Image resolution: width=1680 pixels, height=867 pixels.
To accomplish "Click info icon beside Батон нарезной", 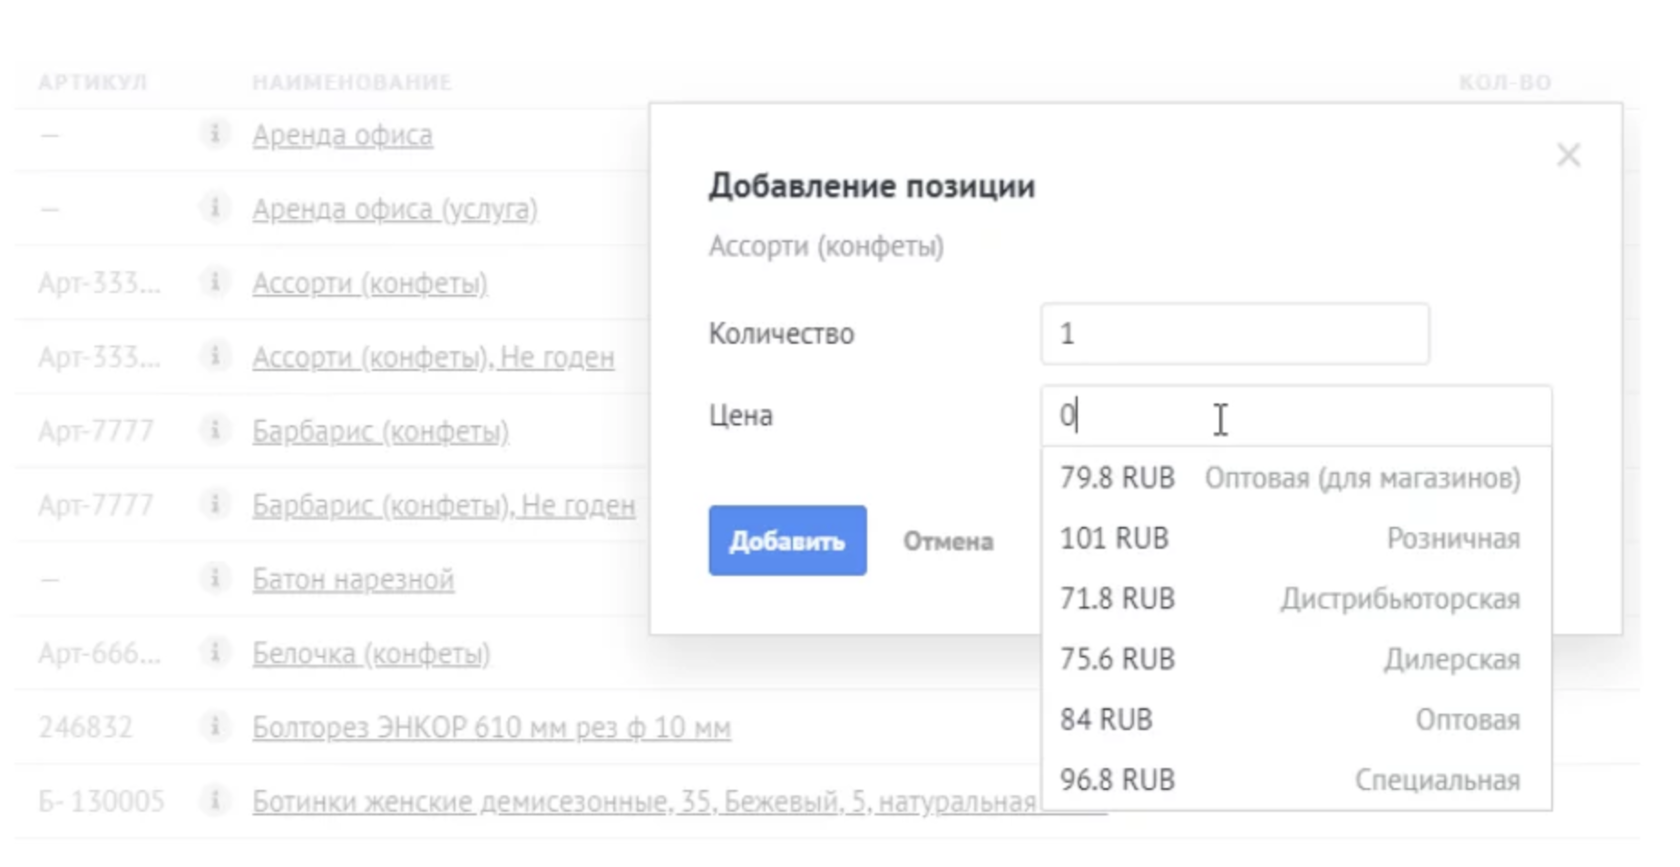I will tap(214, 578).
